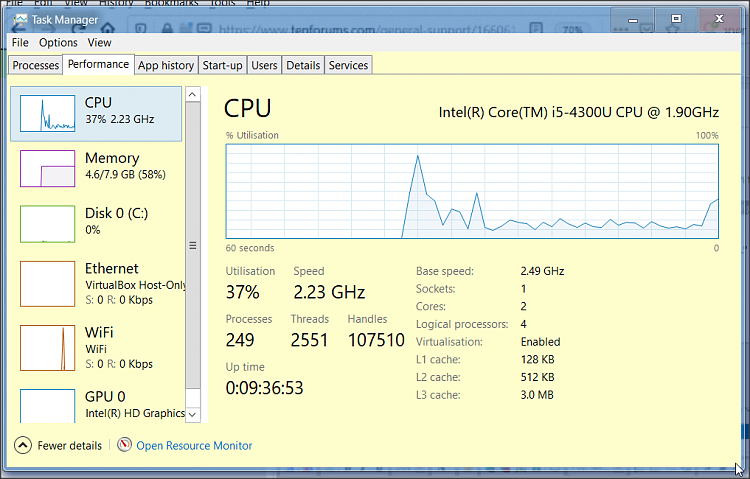Go to the Start-up tab
This screenshot has width=750, height=479.
click(x=222, y=65)
